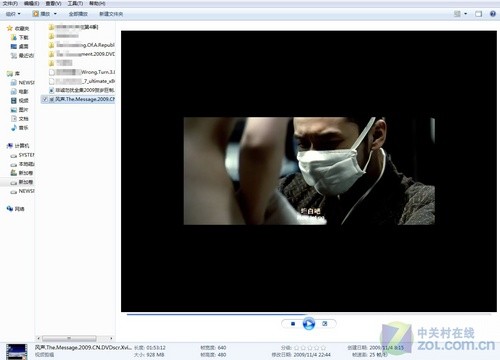Open the 文档 documents library
This screenshot has width=500, height=360.
pos(20,119)
